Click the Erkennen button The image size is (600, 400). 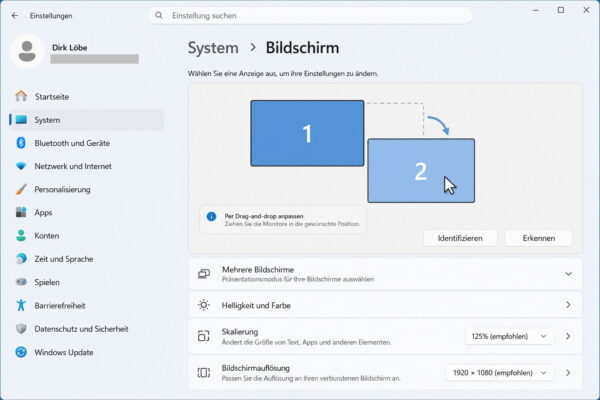(x=538, y=238)
